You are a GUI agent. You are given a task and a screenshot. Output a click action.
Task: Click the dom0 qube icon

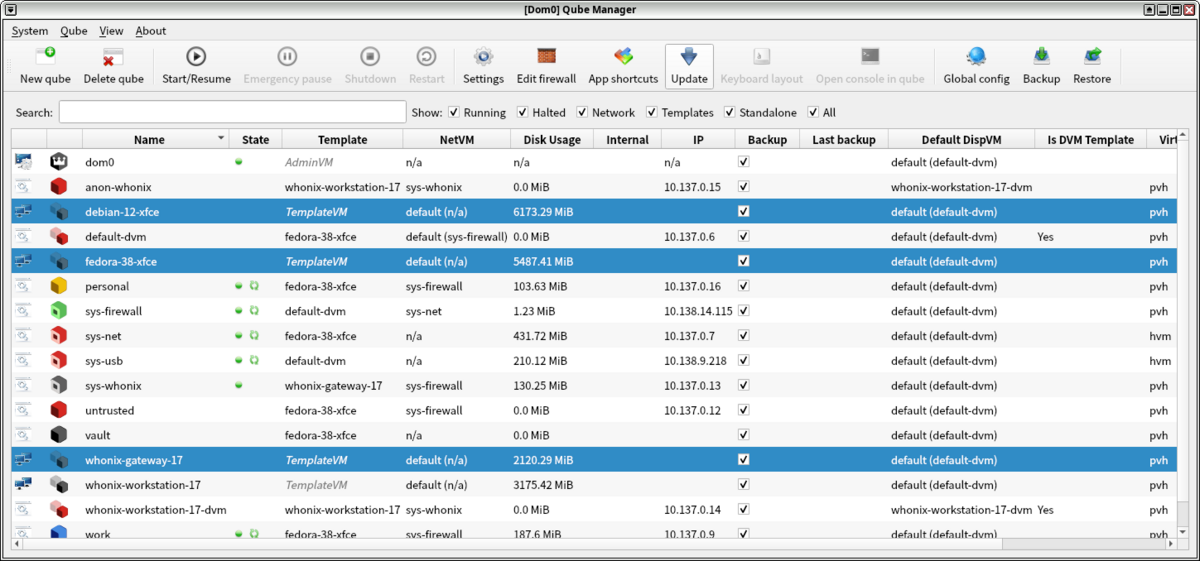[59, 161]
